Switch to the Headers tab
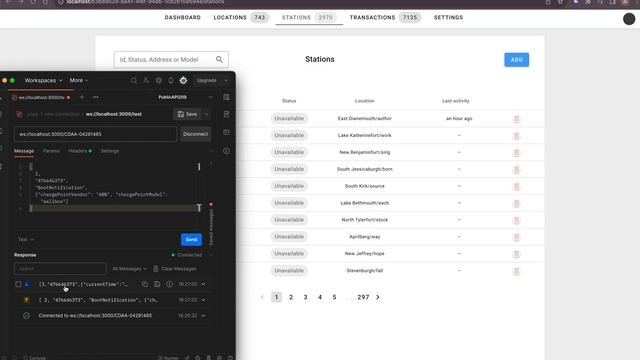This screenshot has width=640, height=360. [x=80, y=151]
